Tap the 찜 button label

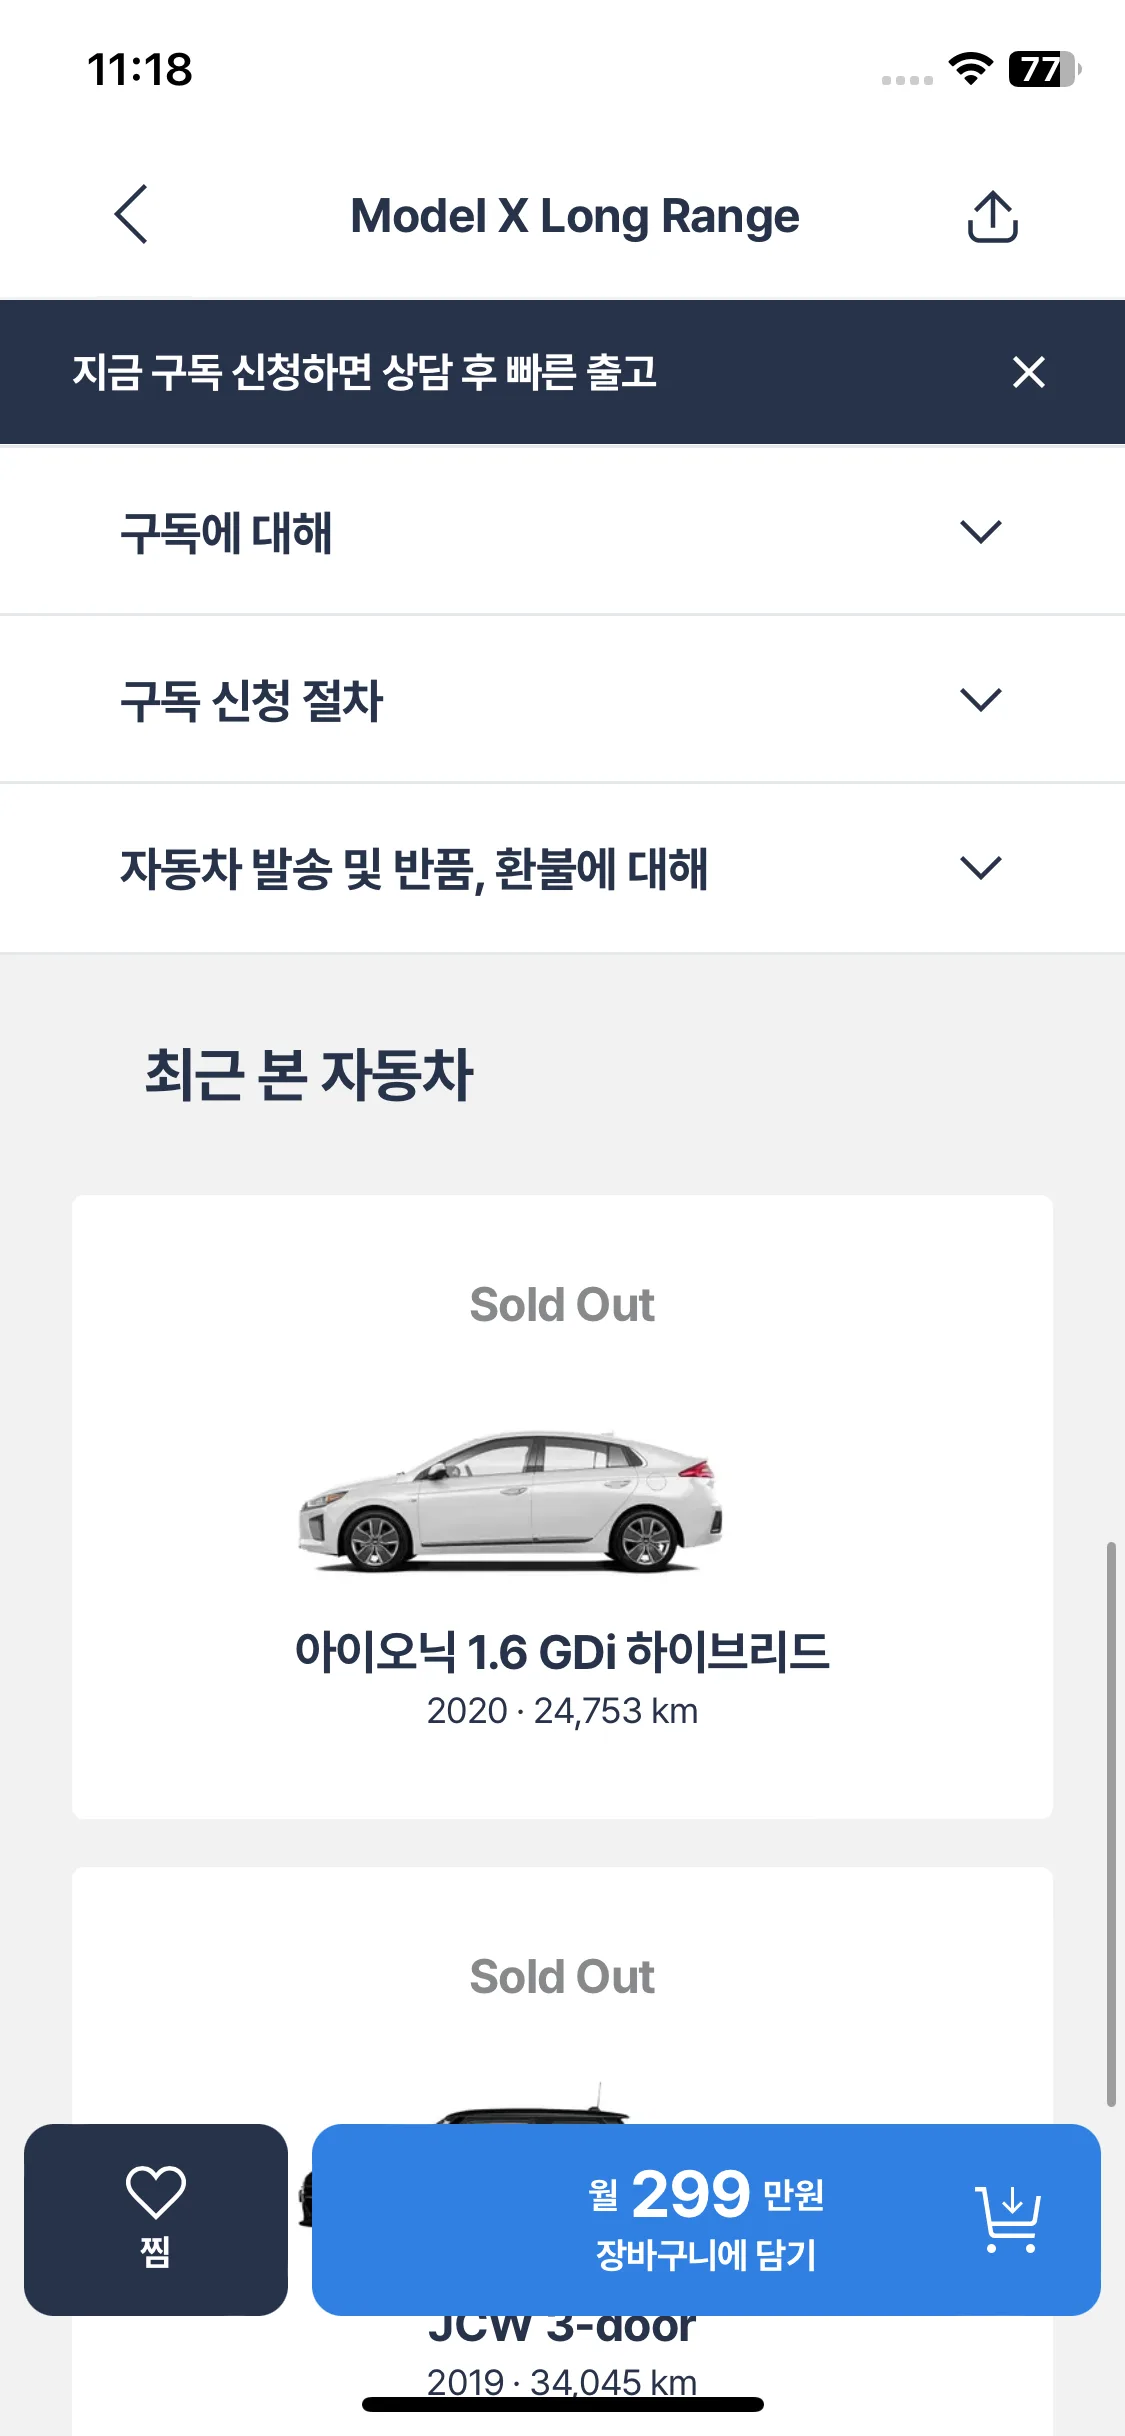click(x=156, y=2251)
